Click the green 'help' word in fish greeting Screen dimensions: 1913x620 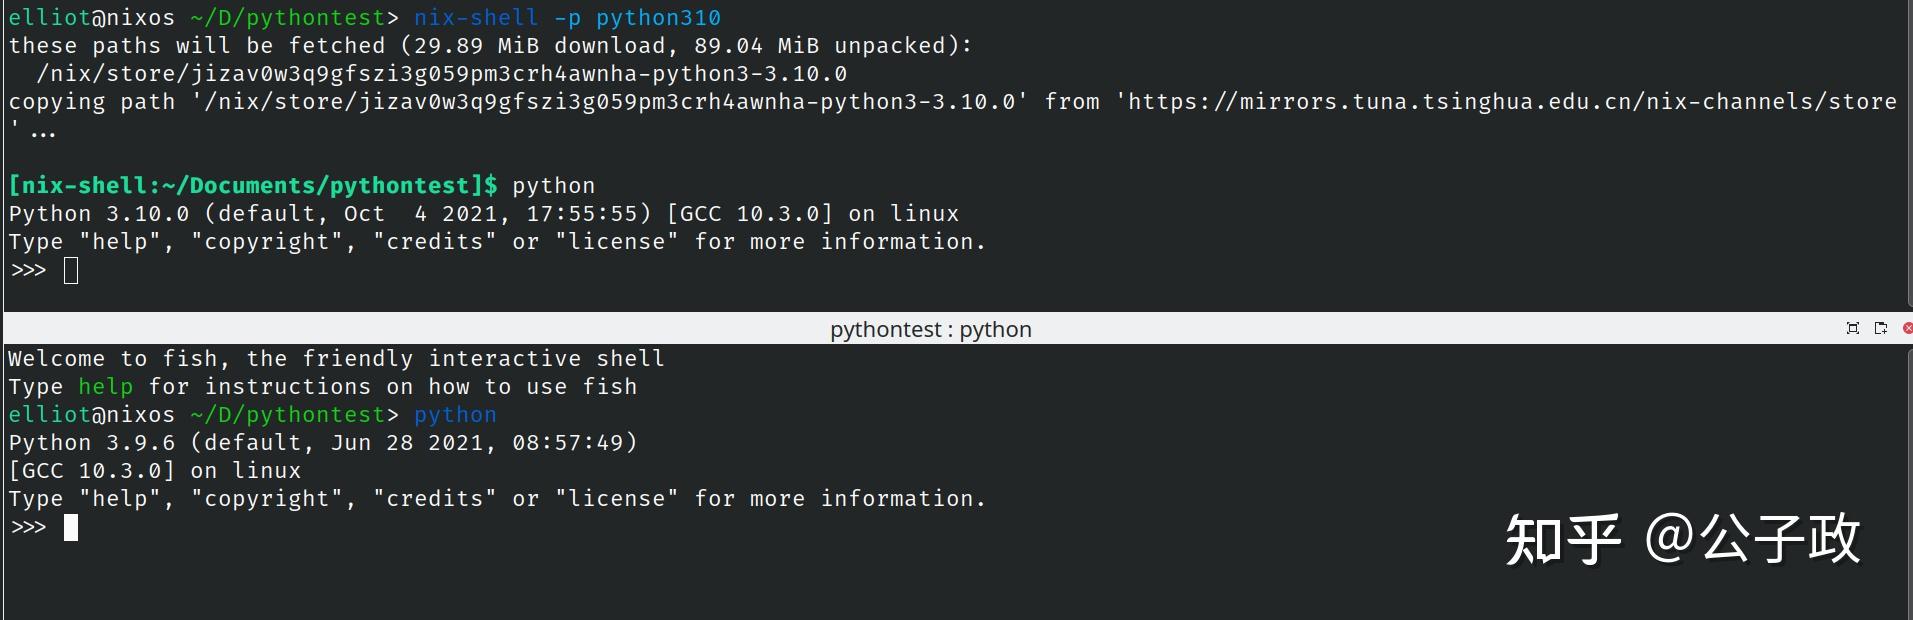click(105, 387)
